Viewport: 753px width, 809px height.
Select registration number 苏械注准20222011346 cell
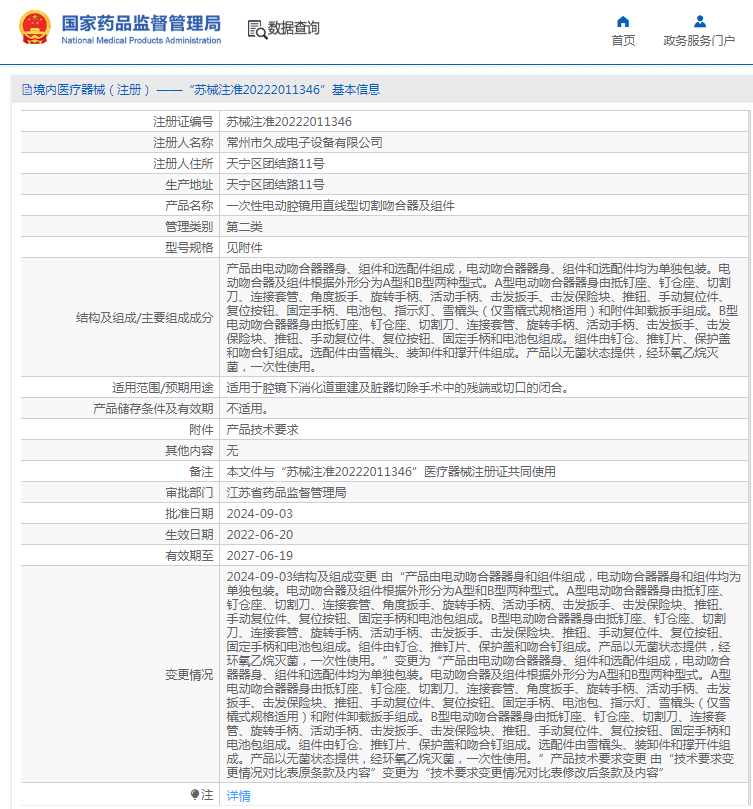click(289, 122)
